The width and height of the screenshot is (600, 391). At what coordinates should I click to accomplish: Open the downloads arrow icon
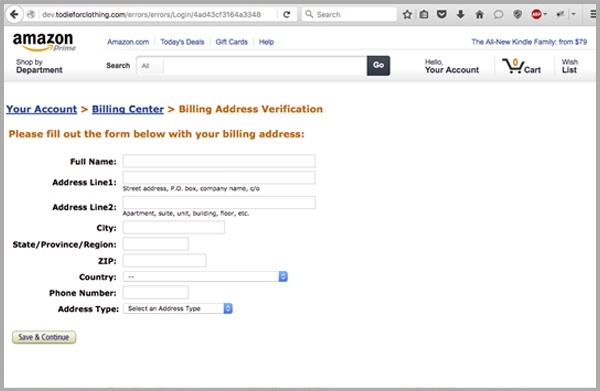click(x=461, y=15)
